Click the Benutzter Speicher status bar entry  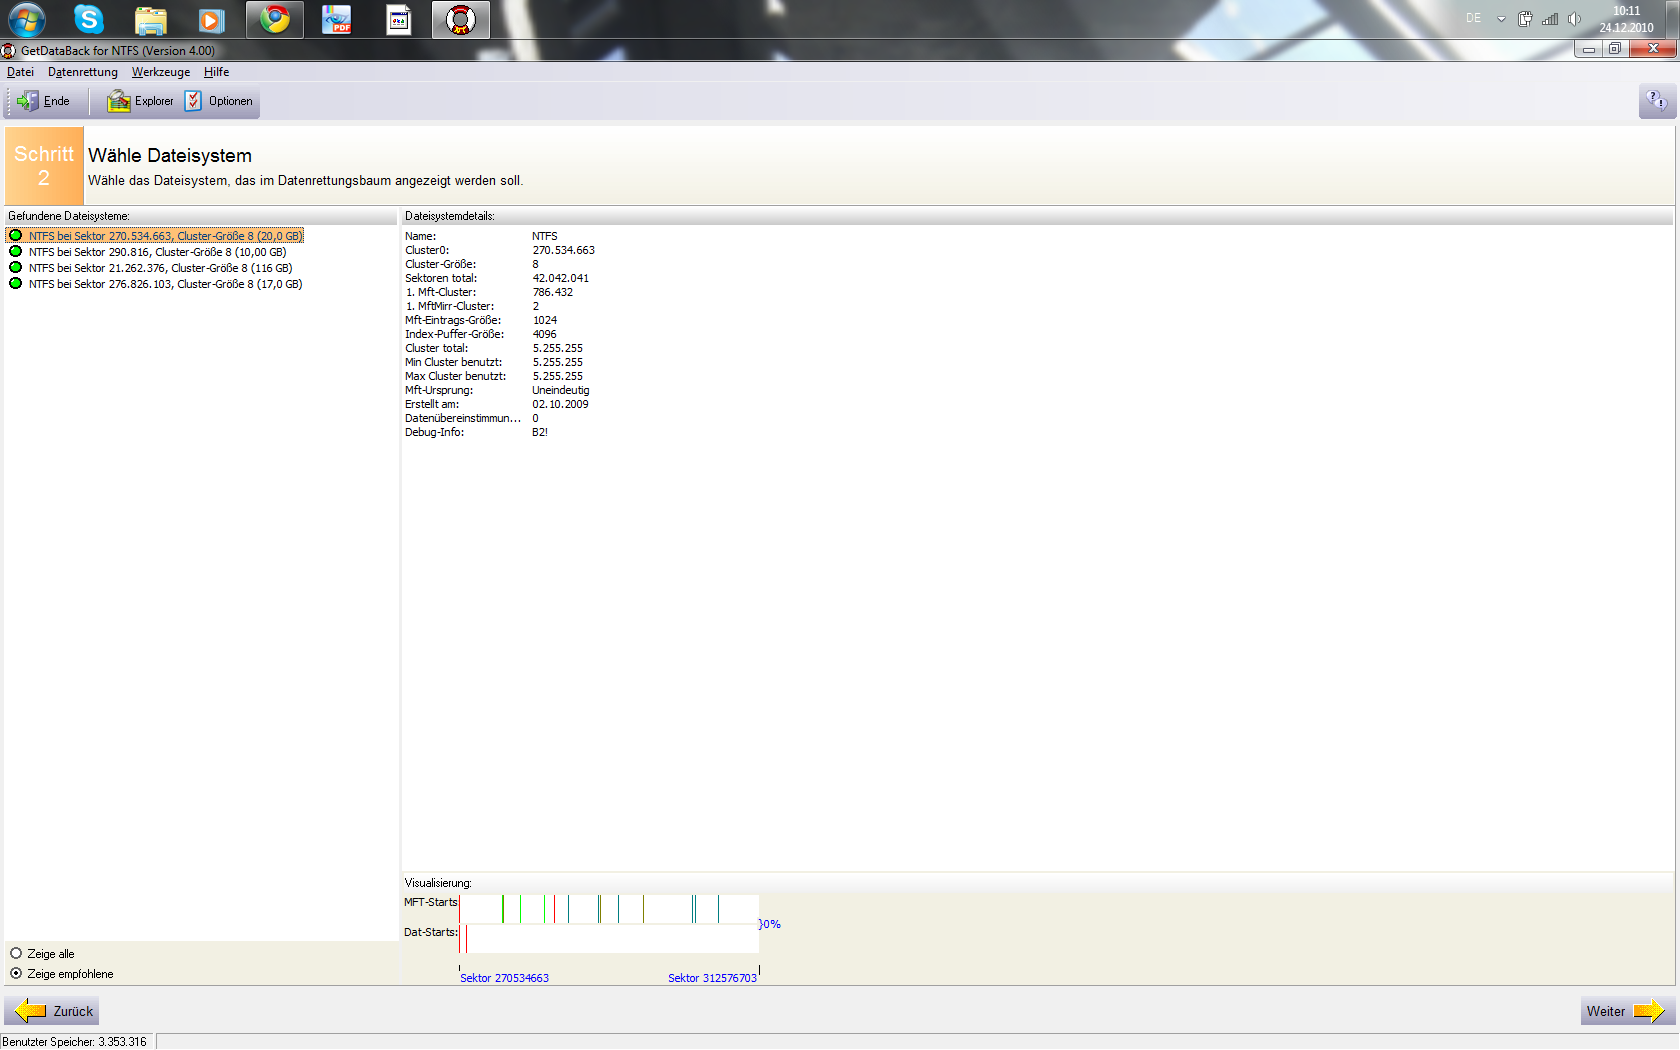pyautogui.click(x=75, y=1042)
